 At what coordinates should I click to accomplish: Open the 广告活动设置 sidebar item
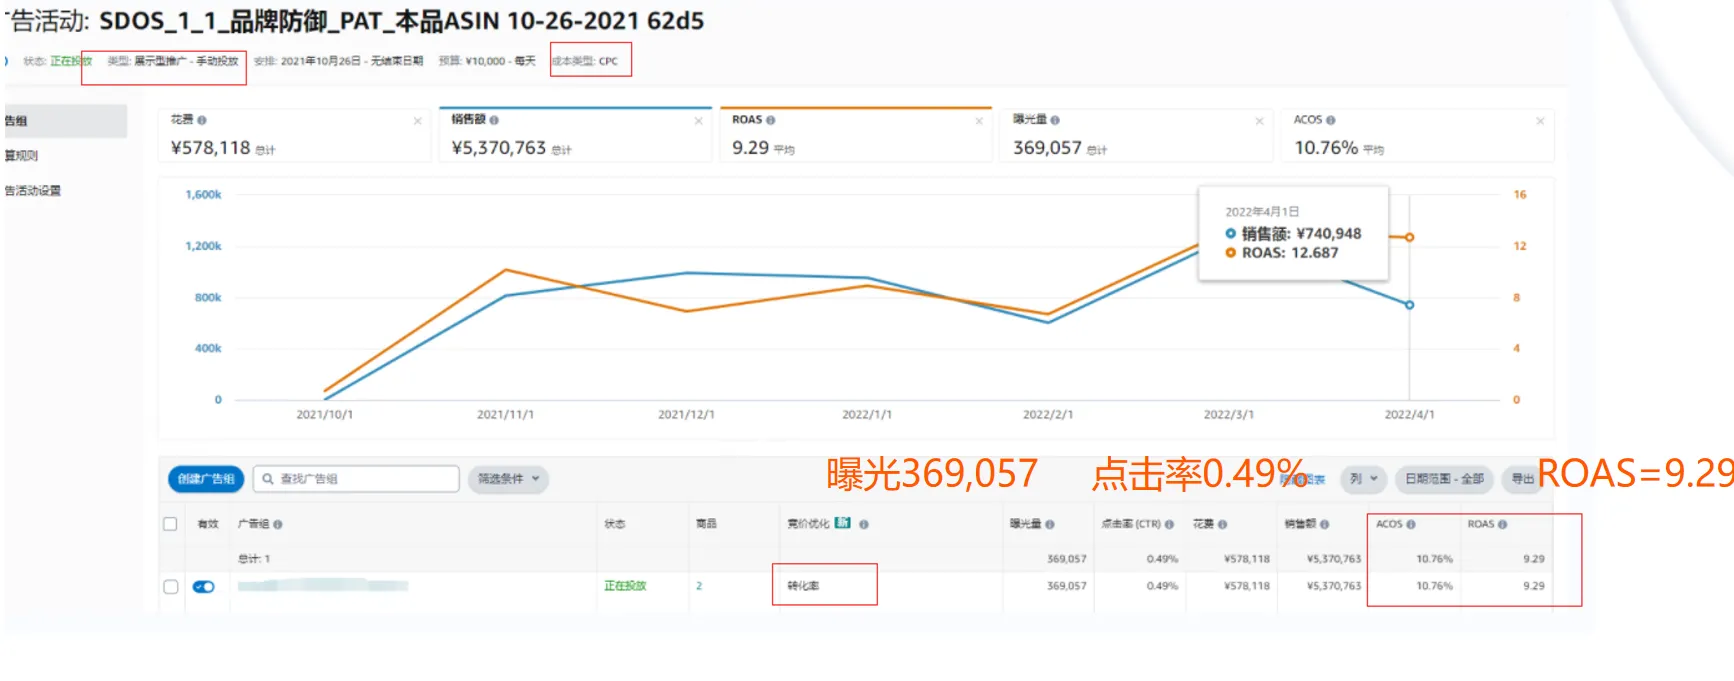[33, 191]
